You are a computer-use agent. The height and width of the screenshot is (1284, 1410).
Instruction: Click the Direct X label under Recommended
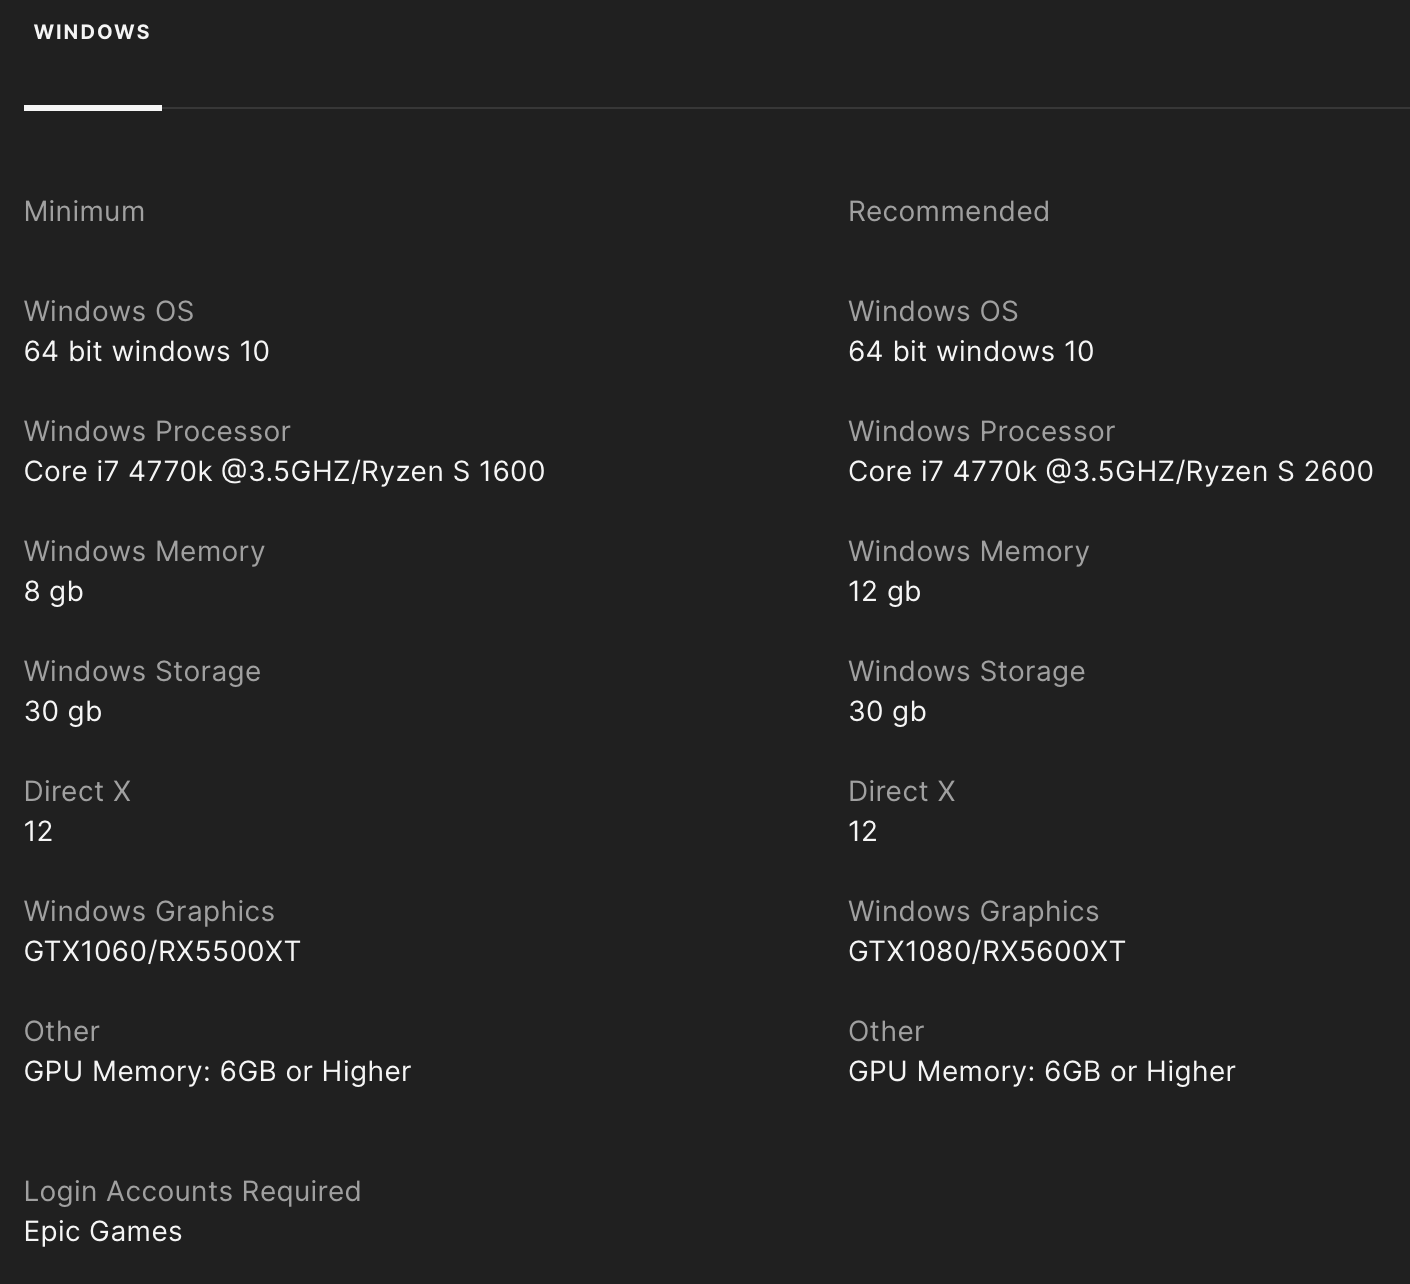pos(901,791)
